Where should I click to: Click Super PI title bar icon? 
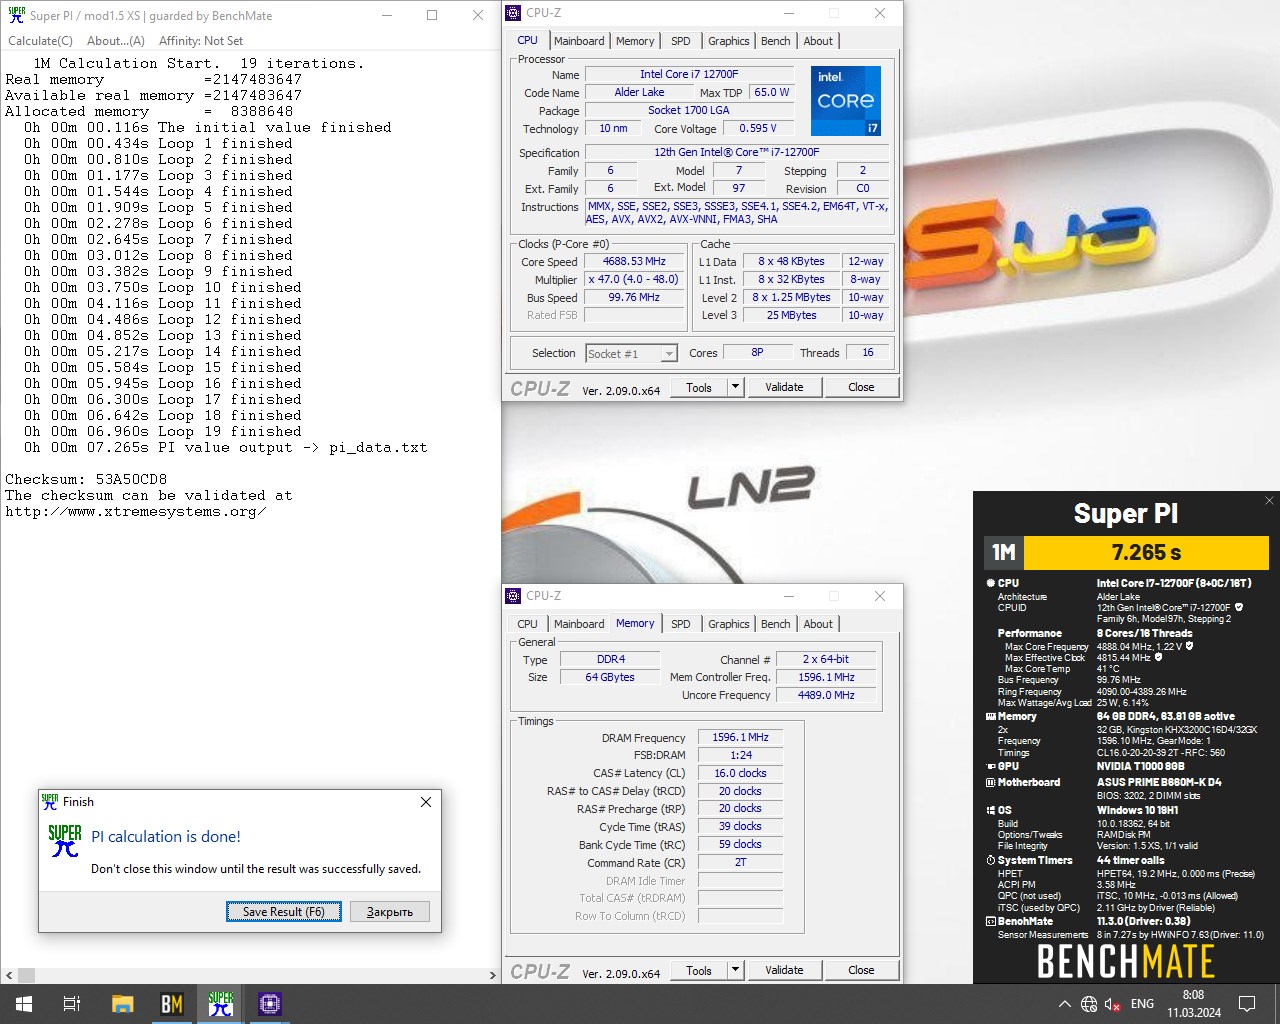[16, 15]
